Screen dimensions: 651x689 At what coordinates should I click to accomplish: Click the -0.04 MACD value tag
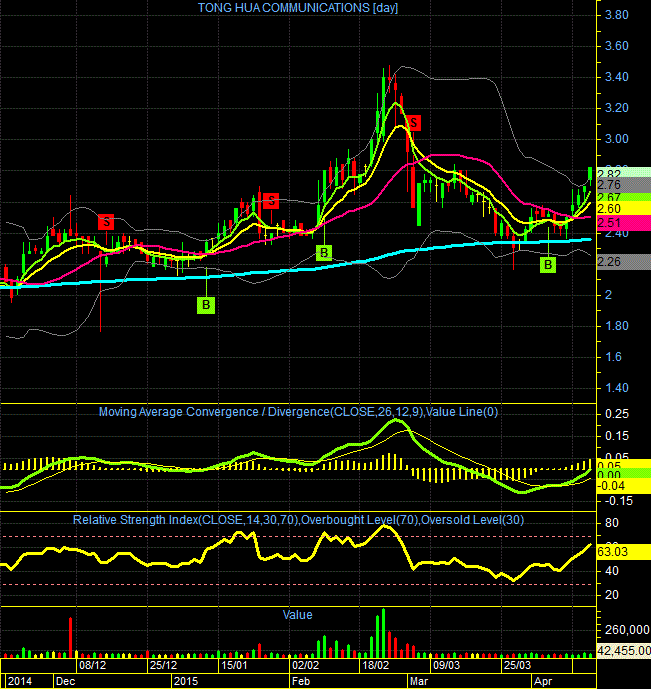pyautogui.click(x=623, y=486)
